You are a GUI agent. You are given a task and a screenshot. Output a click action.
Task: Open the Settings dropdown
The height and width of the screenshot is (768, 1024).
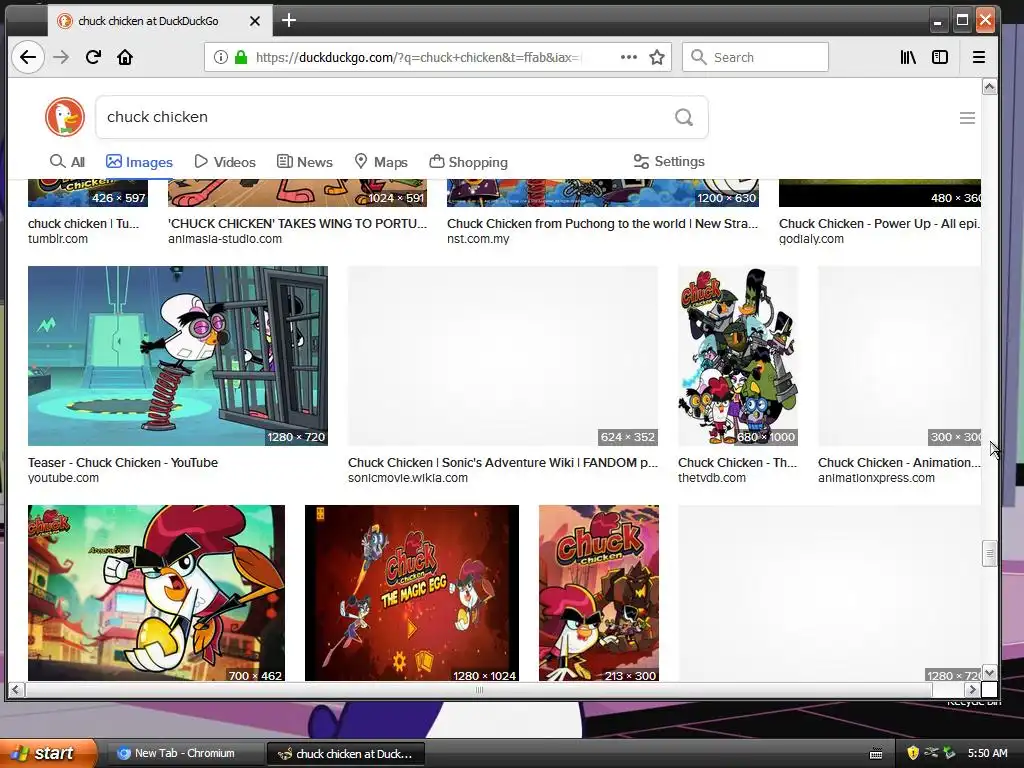[669, 161]
